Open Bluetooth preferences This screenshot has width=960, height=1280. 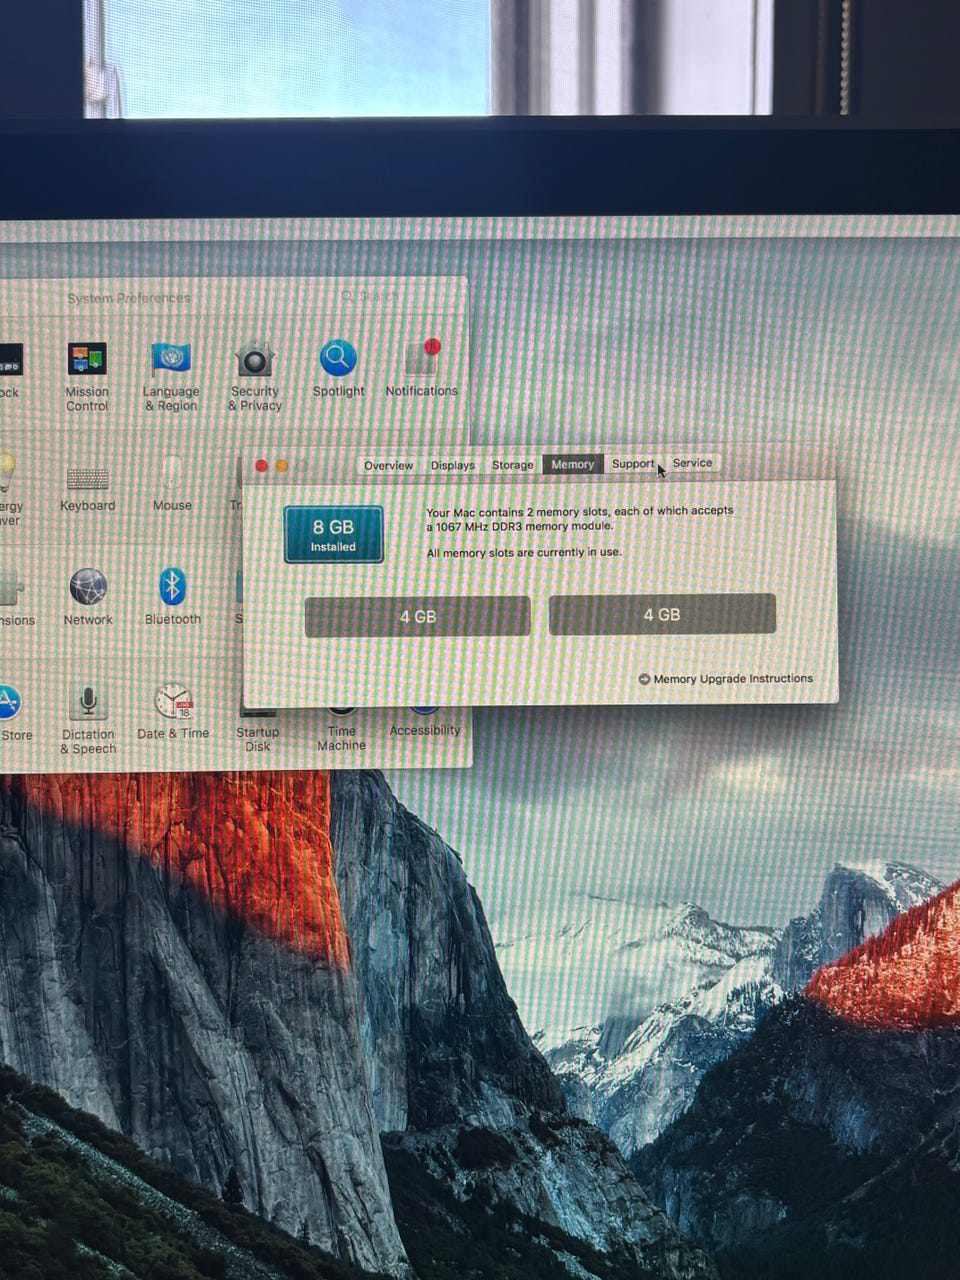[172, 597]
